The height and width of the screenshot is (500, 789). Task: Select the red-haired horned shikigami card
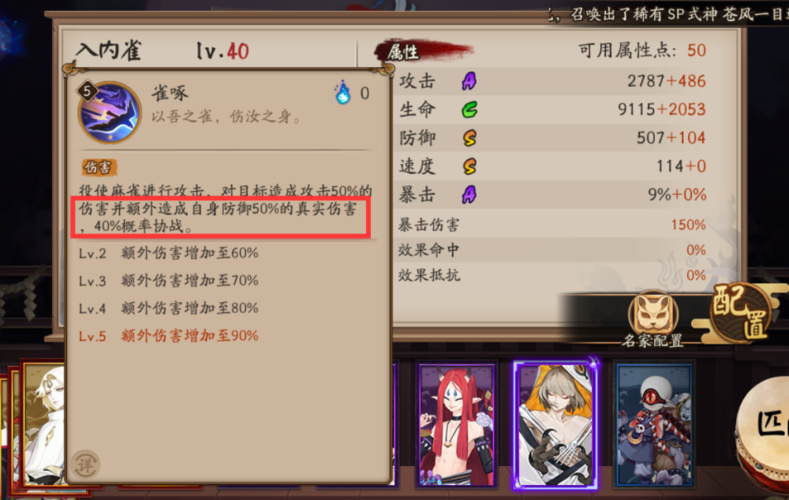tap(457, 425)
